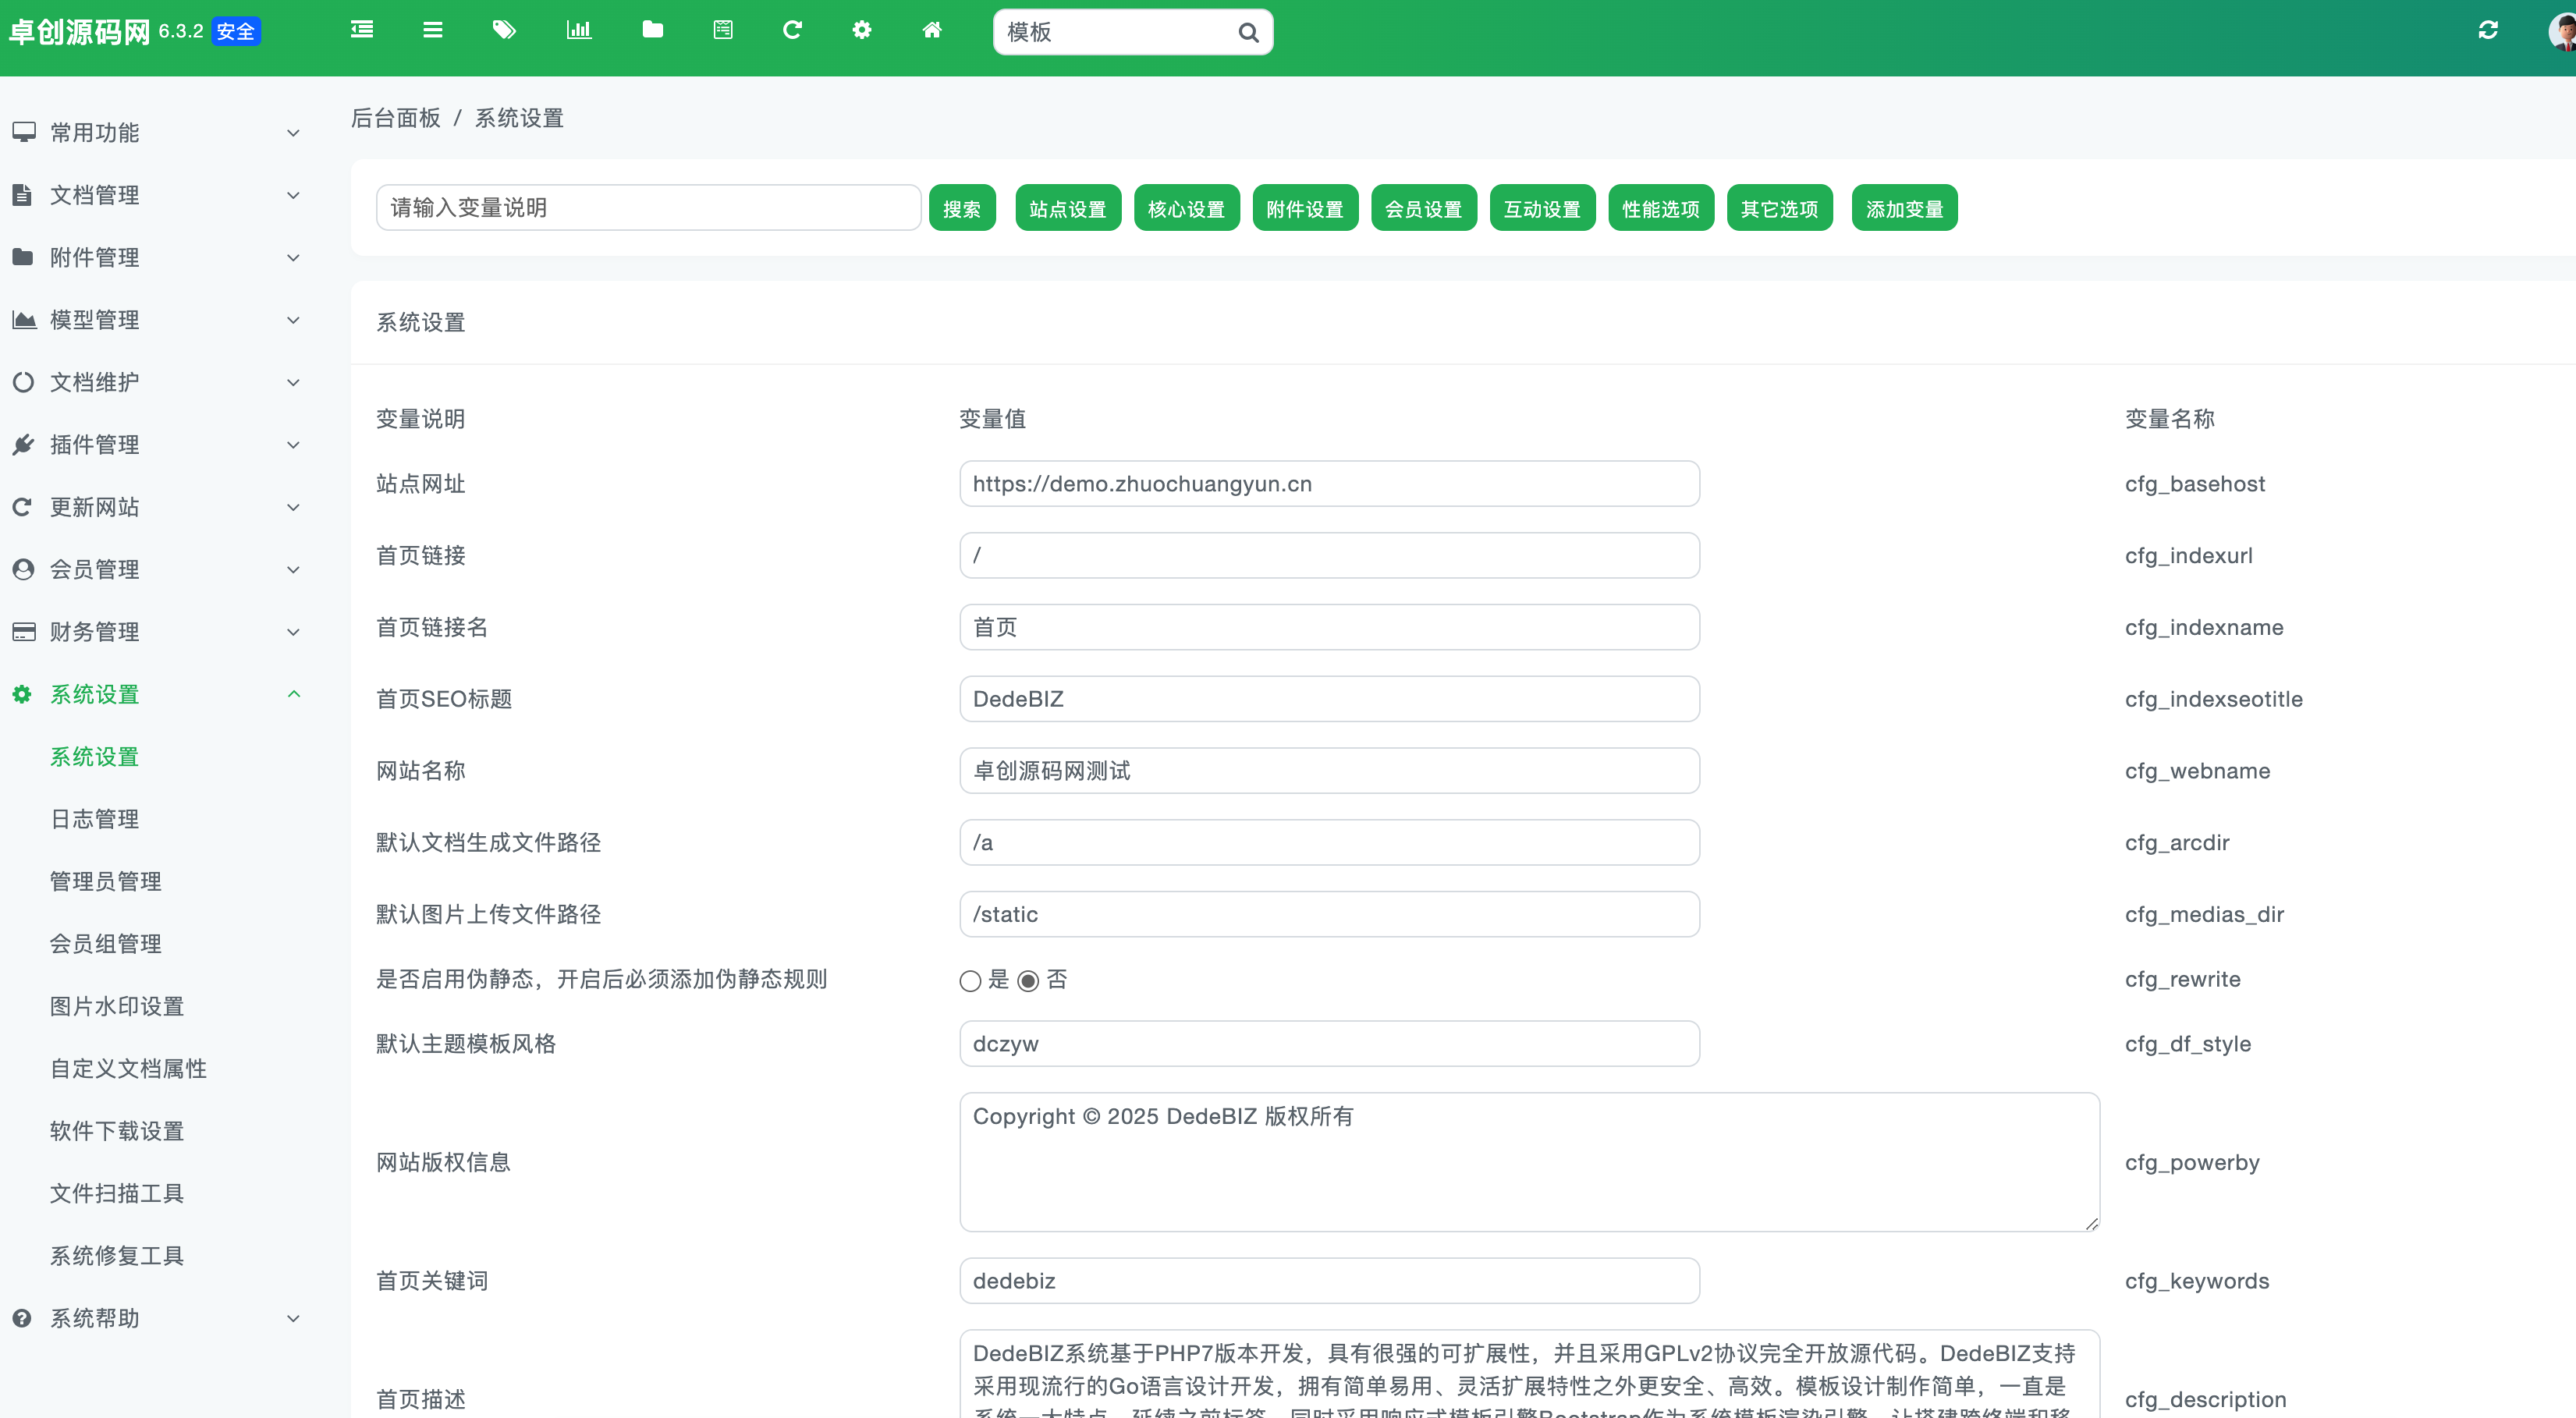Expand the 文档管理 sidebar menu
Viewport: 2576px width, 1418px height.
(156, 195)
